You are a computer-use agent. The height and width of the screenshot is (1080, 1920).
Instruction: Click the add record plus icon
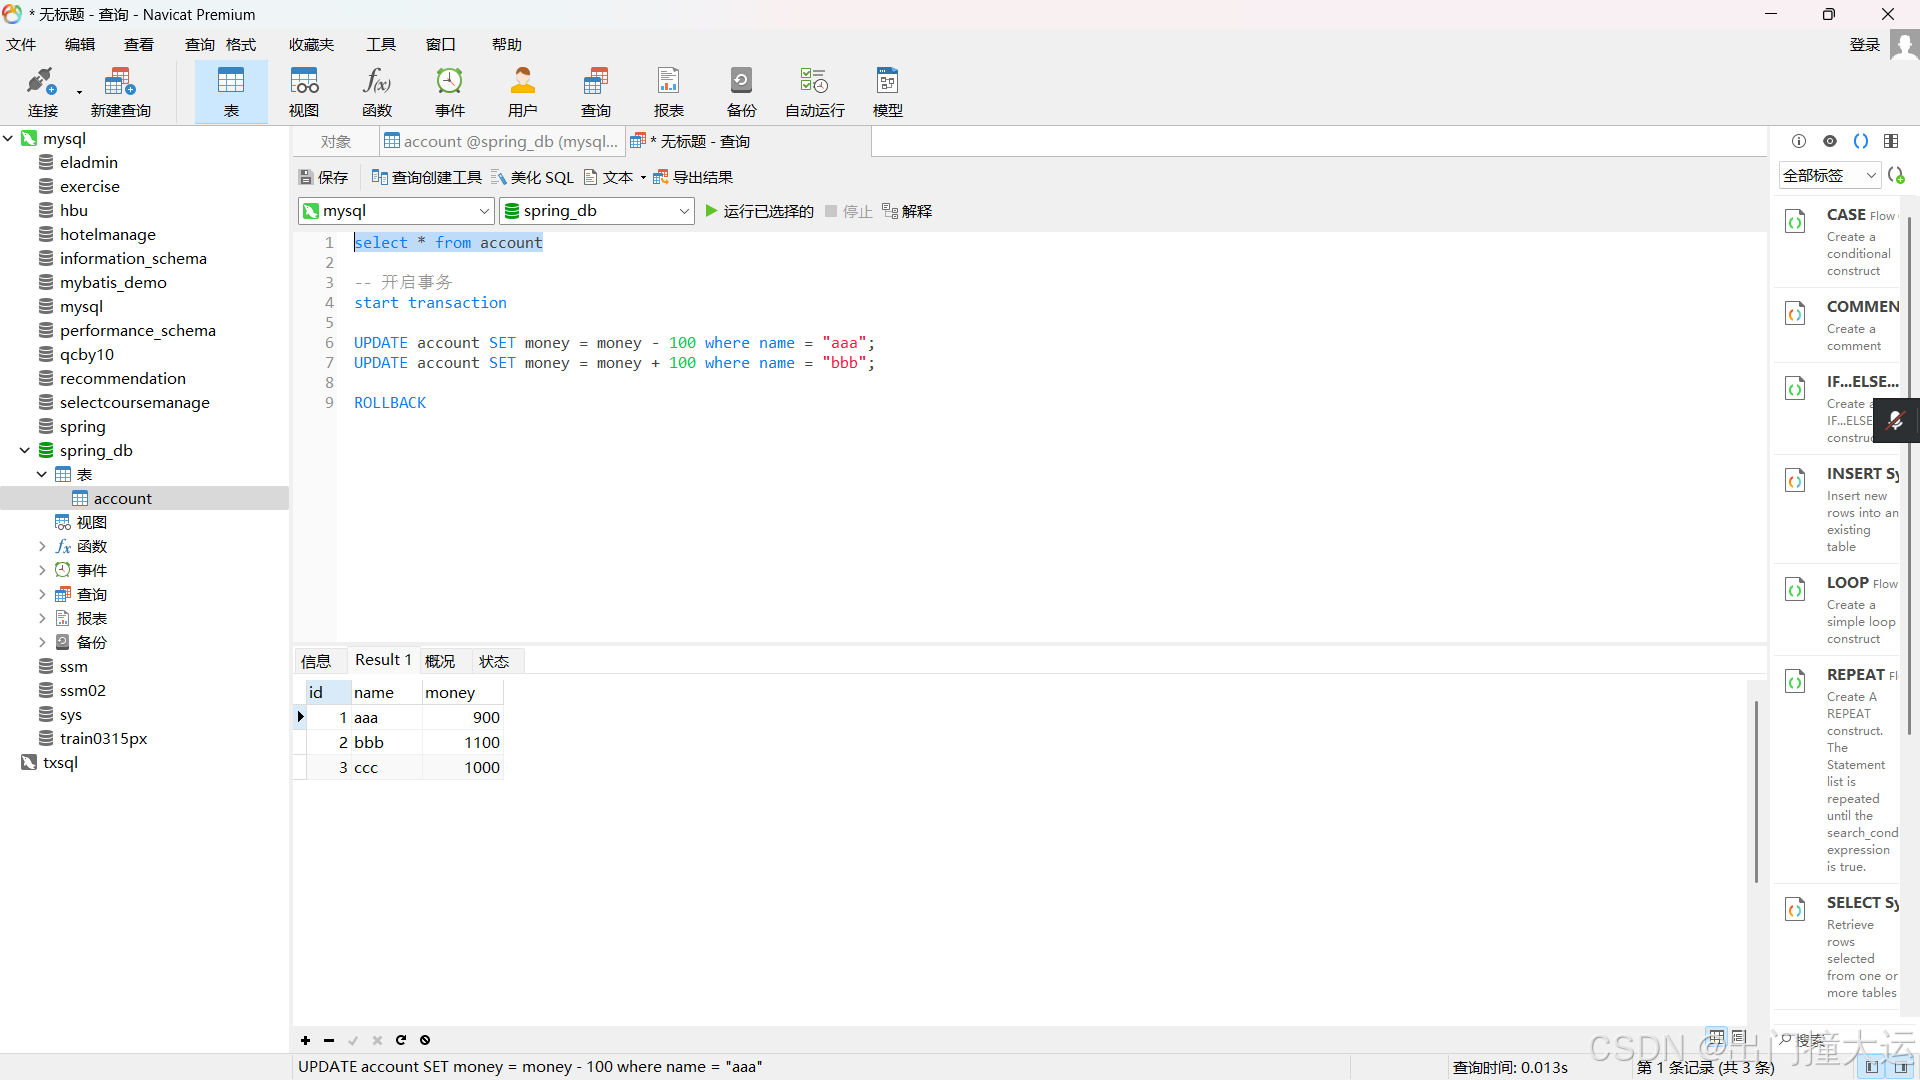(305, 1040)
